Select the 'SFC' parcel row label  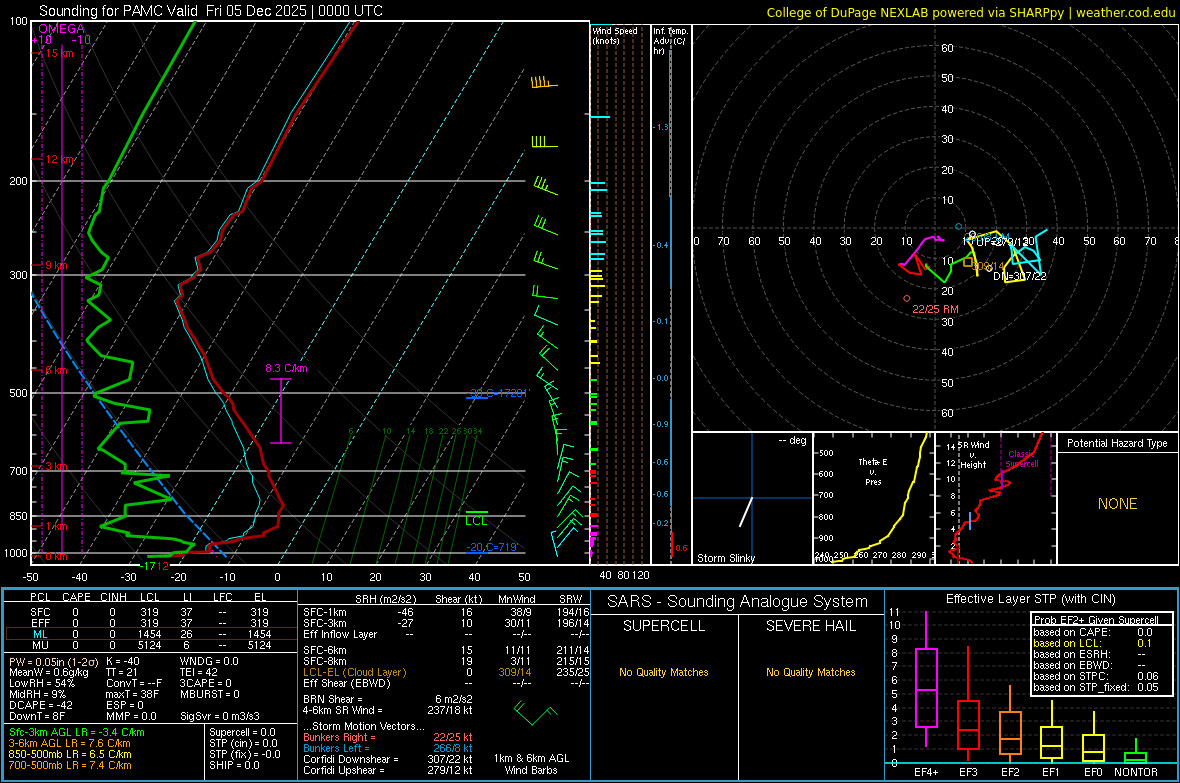(x=40, y=612)
